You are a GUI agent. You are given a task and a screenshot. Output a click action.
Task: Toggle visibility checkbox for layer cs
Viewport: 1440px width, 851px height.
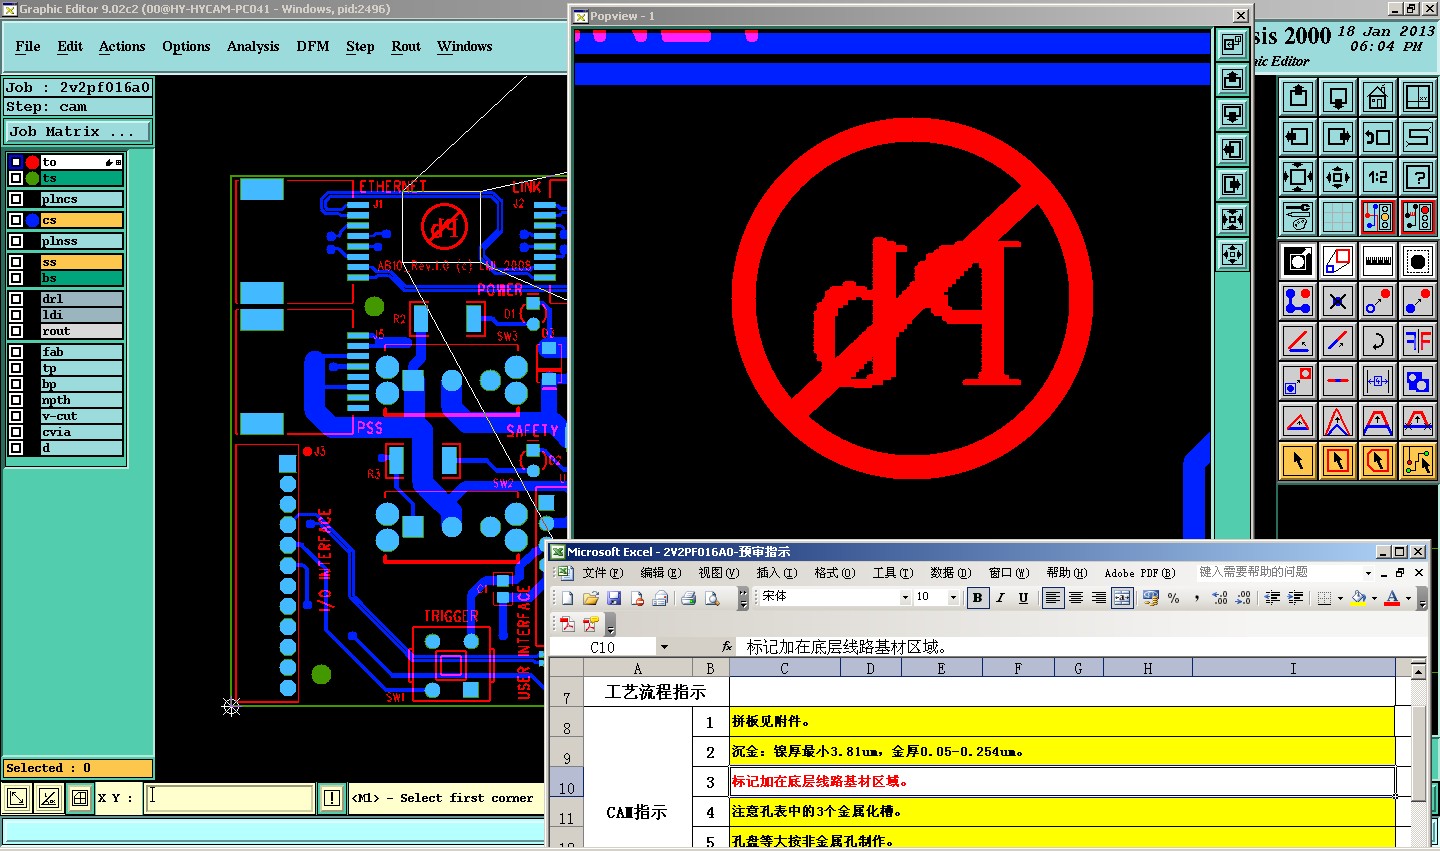coord(16,220)
